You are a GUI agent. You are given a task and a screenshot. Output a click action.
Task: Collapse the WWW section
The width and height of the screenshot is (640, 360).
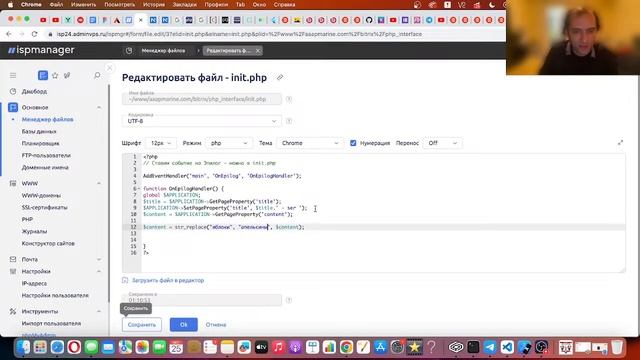pos(99,183)
